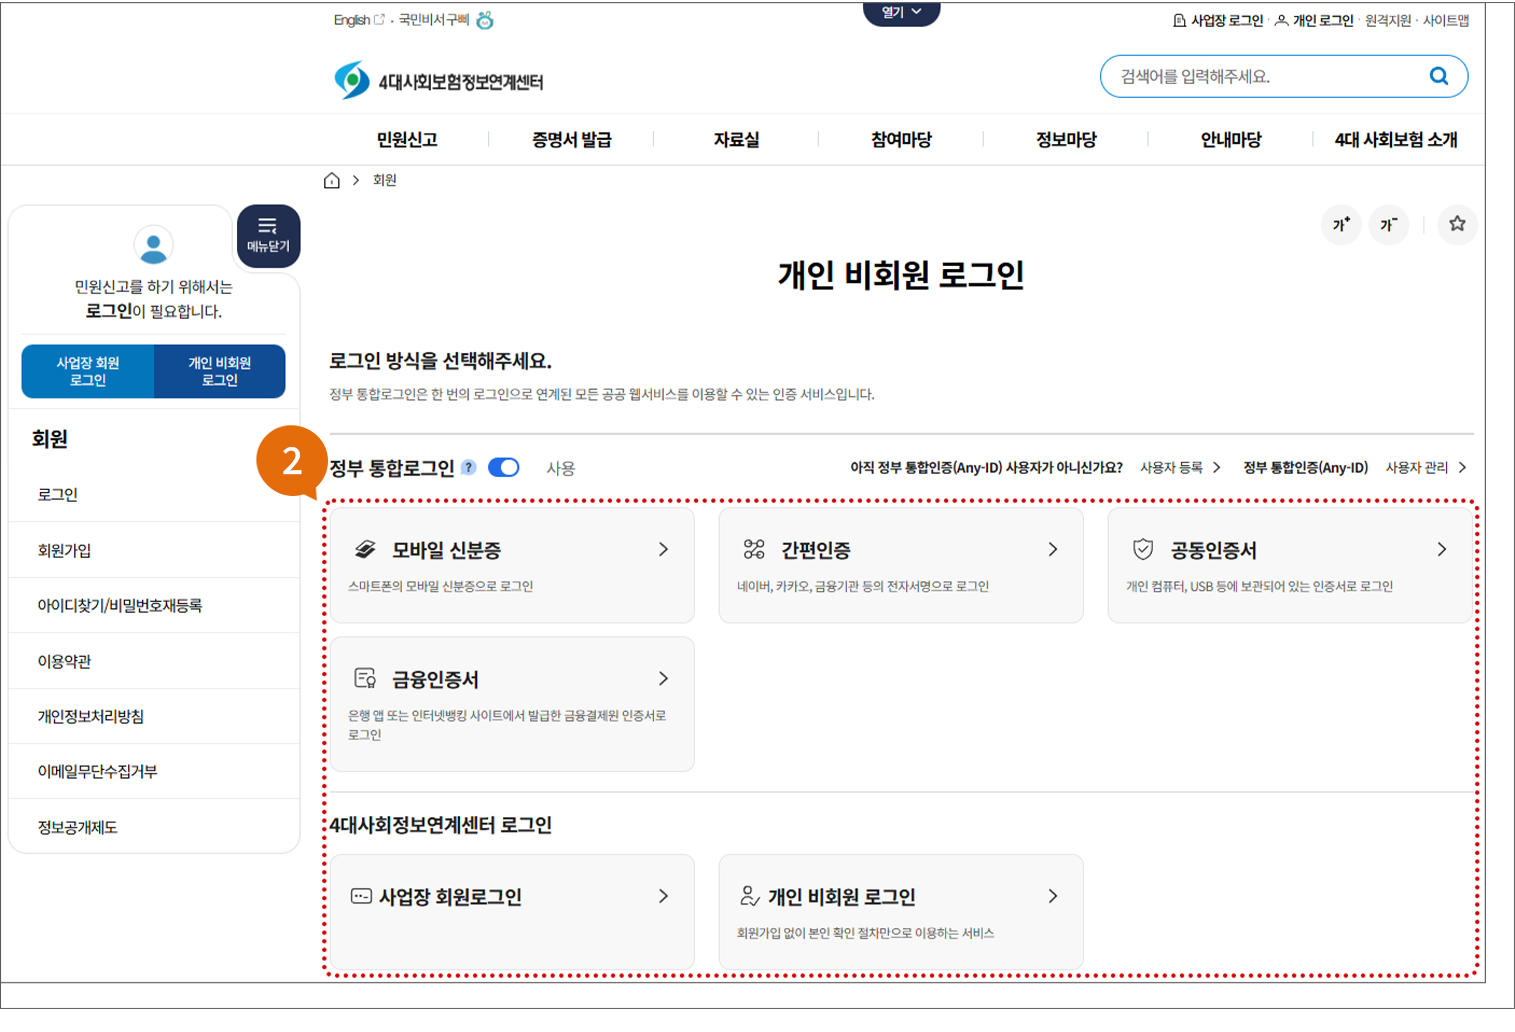Close the side menu with 메뉴닫기
Screen dimensions: 1515x1032
[x=268, y=235]
